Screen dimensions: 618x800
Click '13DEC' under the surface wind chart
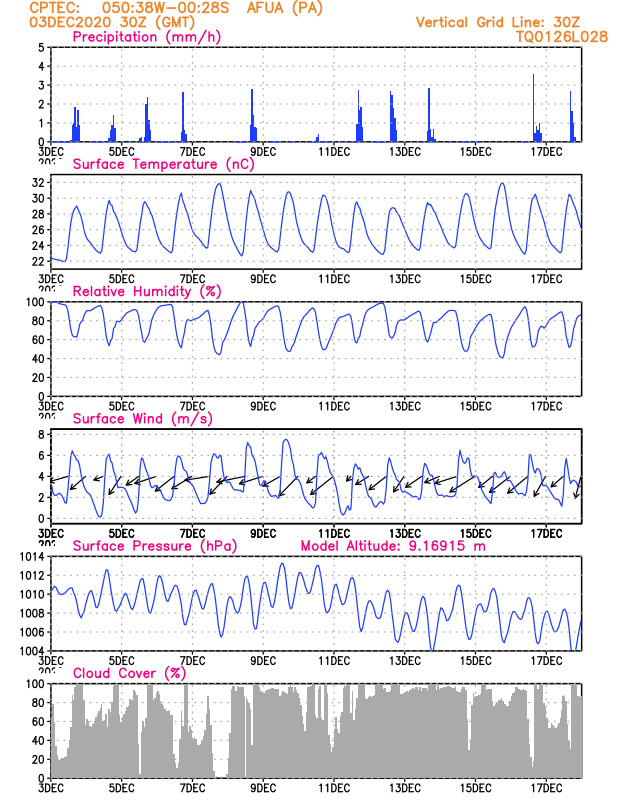point(405,534)
